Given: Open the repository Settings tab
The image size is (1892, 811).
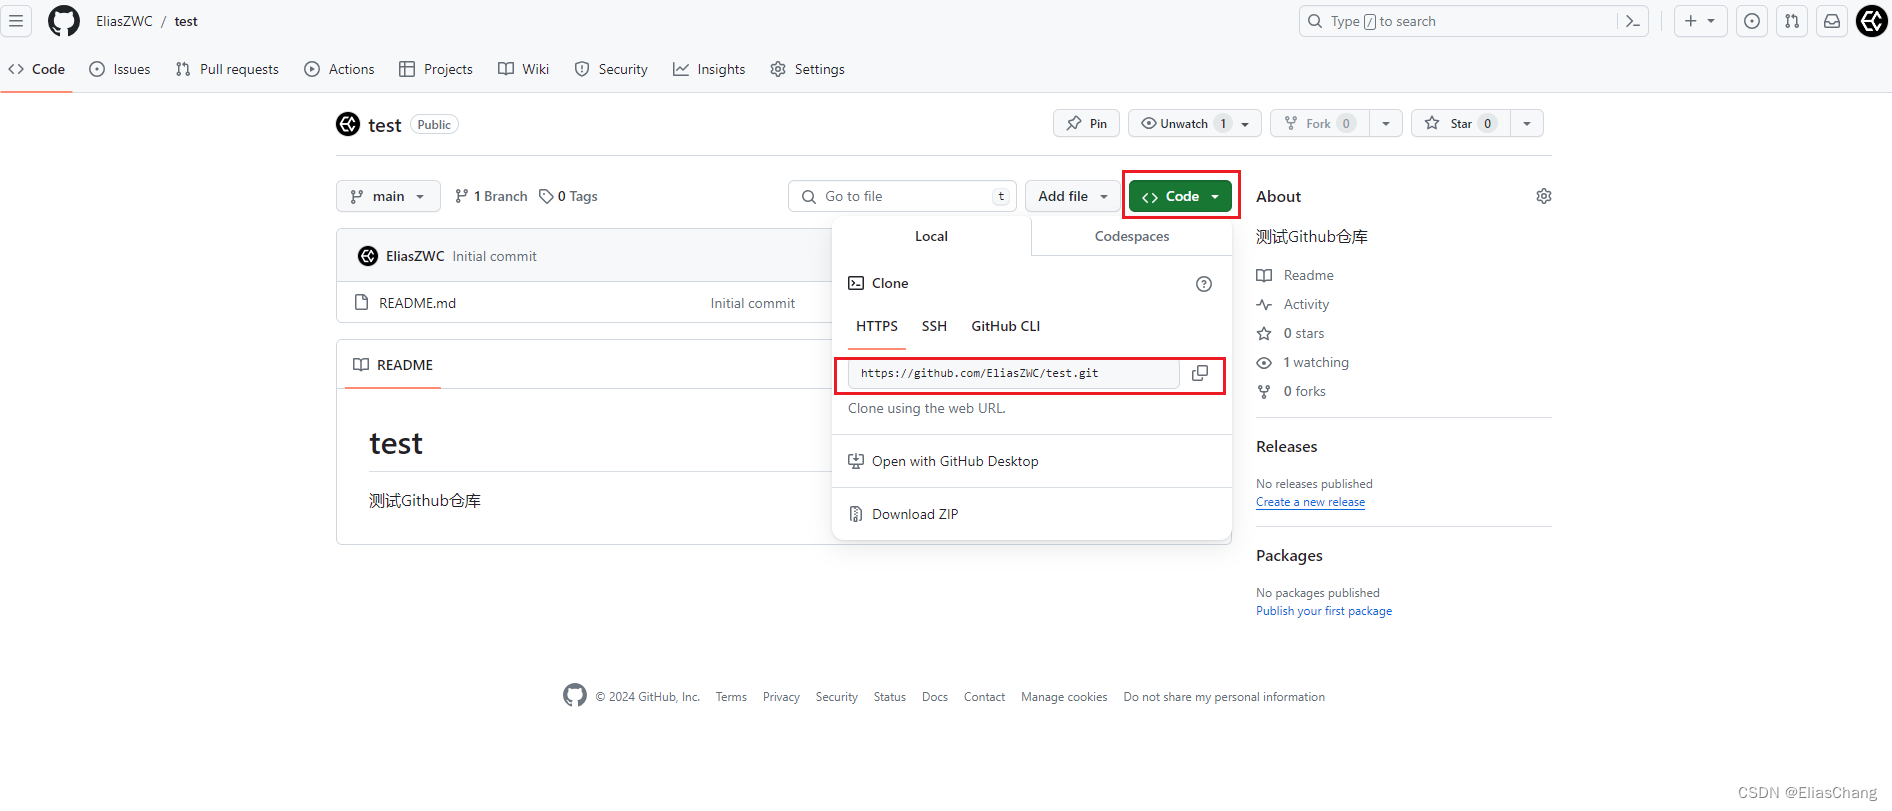Looking at the screenshot, I should pyautogui.click(x=808, y=69).
